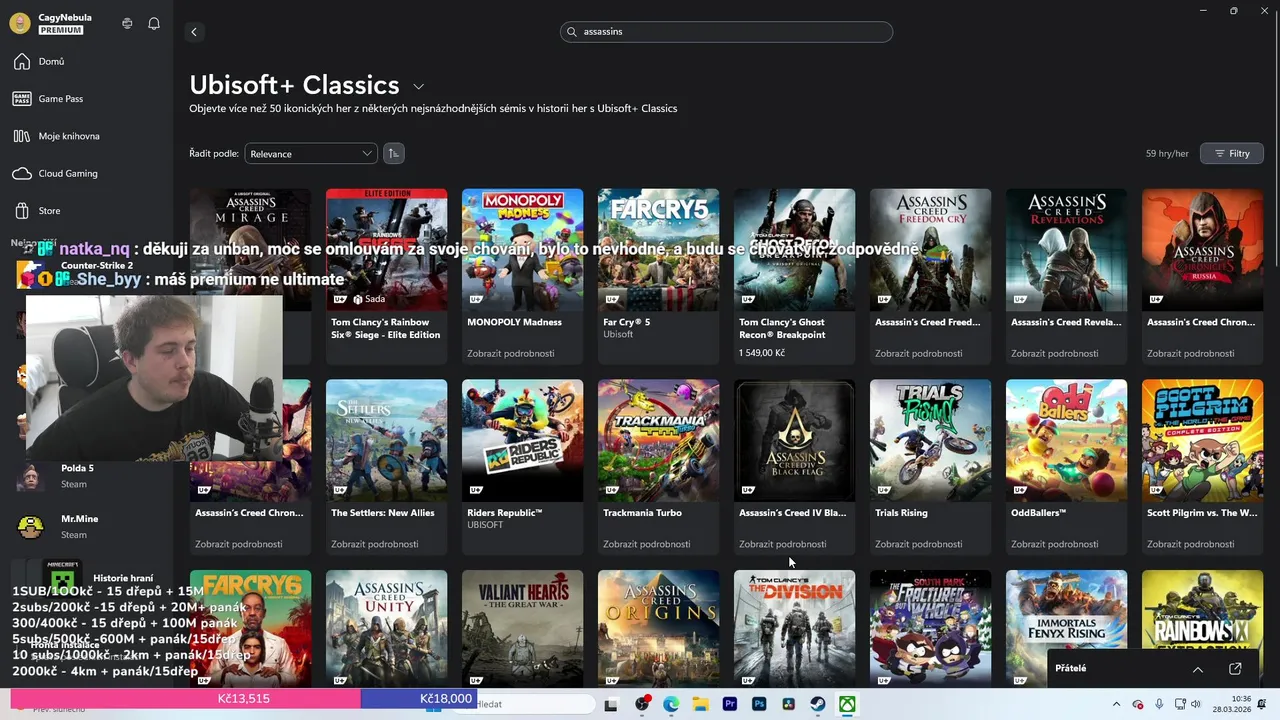Image resolution: width=1280 pixels, height=720 pixels.
Task: Open Premiere Pro from the taskbar
Action: [730, 704]
